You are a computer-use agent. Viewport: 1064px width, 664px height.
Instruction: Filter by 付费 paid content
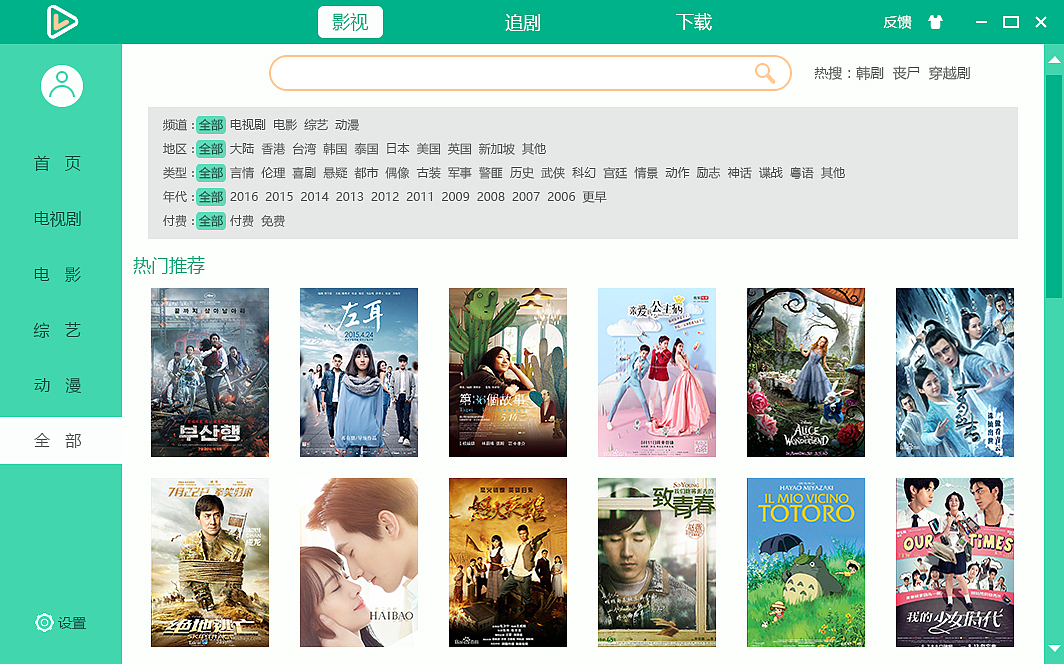pos(242,221)
